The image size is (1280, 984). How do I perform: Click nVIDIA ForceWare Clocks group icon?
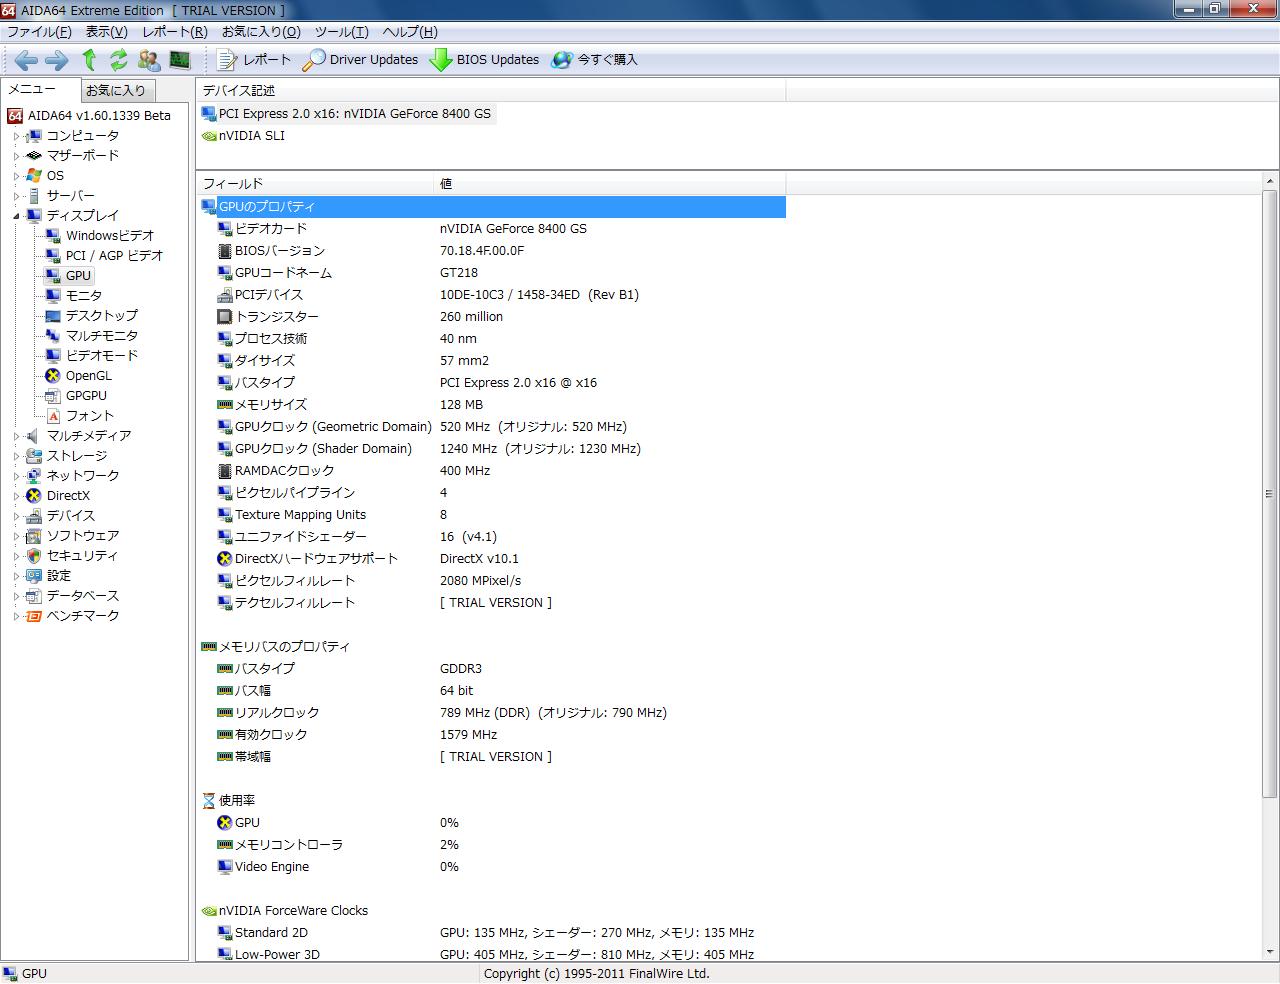(x=209, y=911)
